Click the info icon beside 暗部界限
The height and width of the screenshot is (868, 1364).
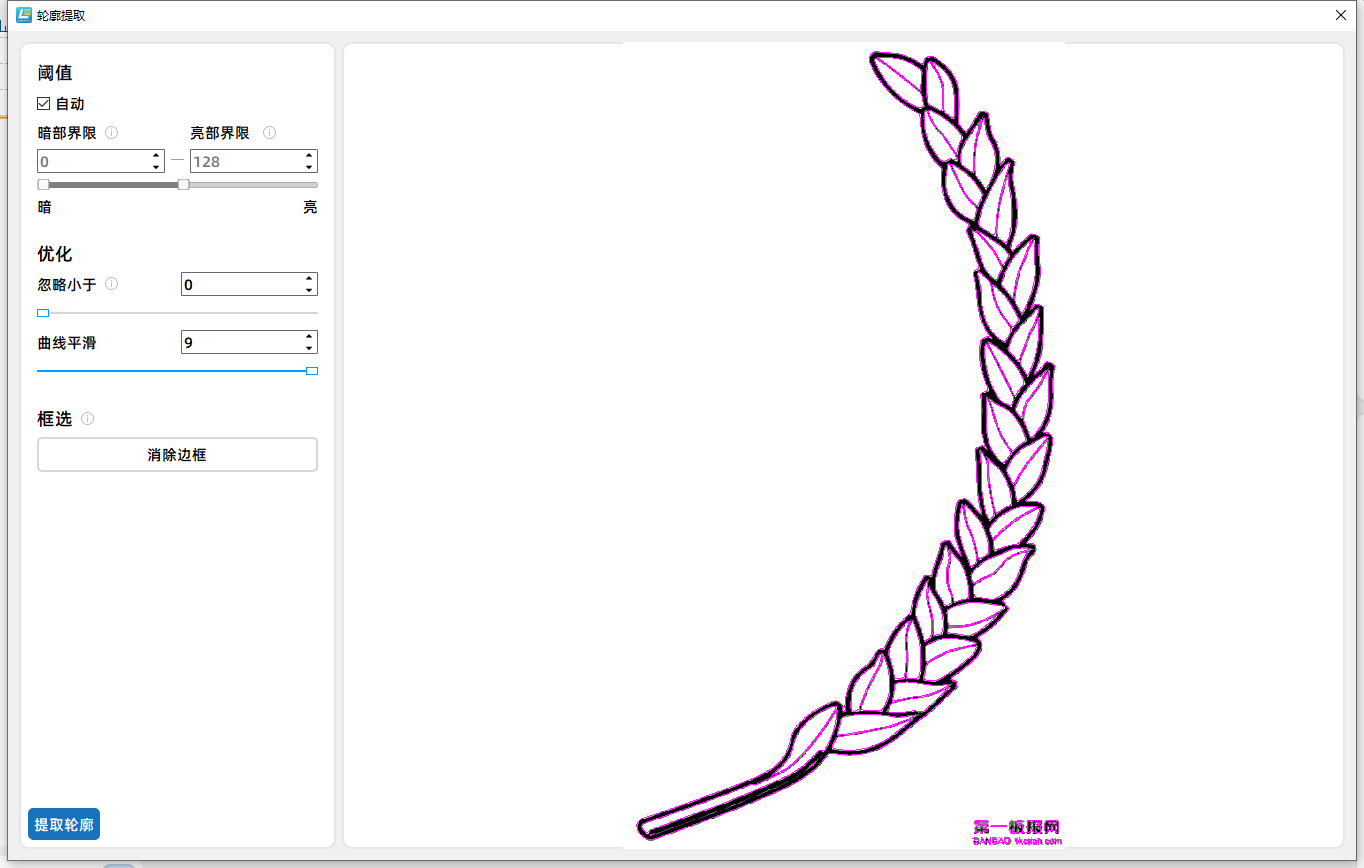click(112, 133)
